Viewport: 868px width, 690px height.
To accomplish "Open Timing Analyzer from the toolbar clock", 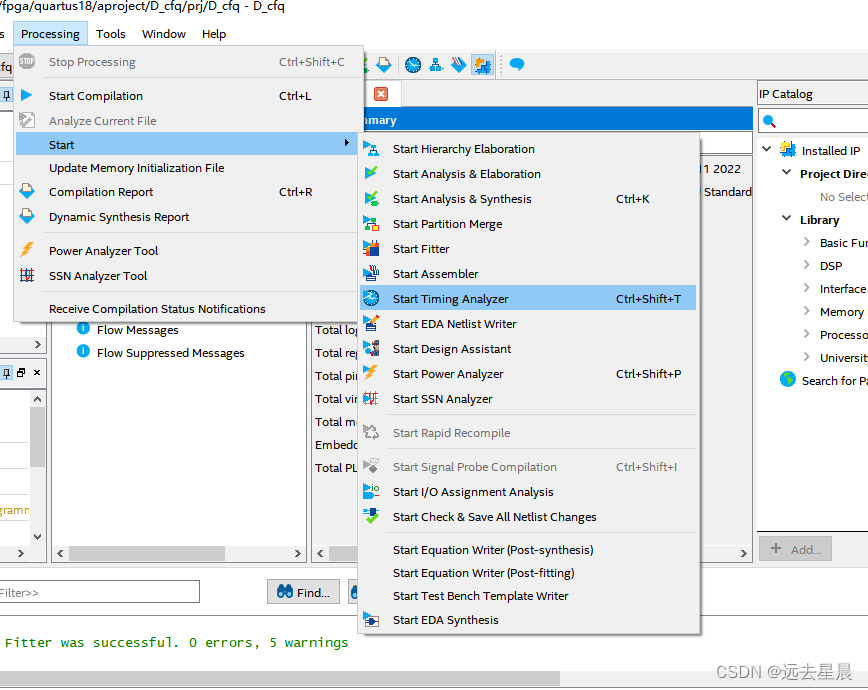I will click(x=412, y=65).
